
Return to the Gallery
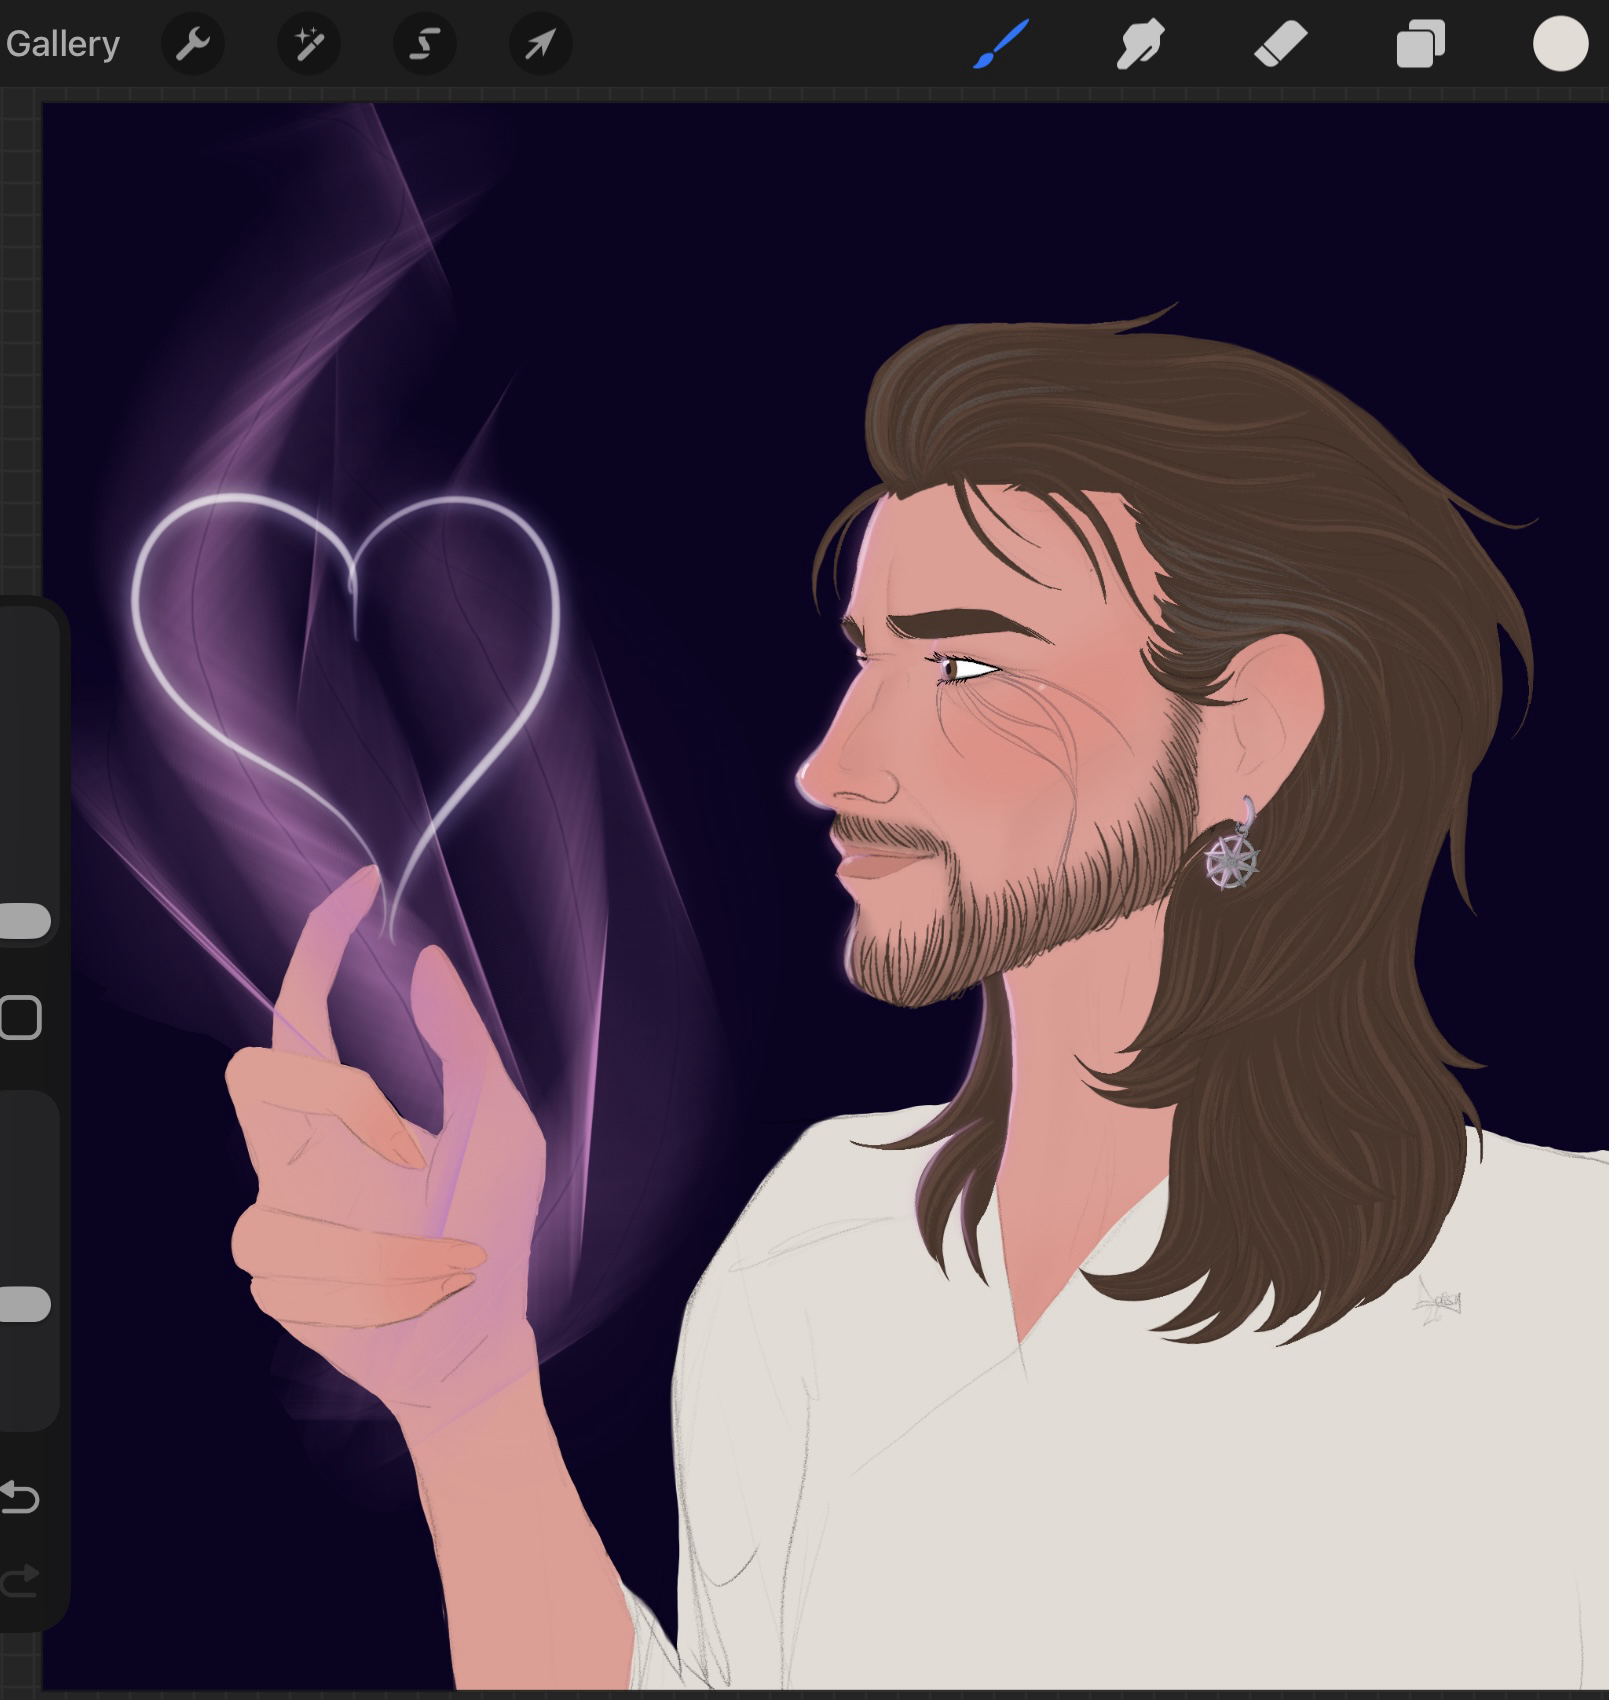pos(62,44)
